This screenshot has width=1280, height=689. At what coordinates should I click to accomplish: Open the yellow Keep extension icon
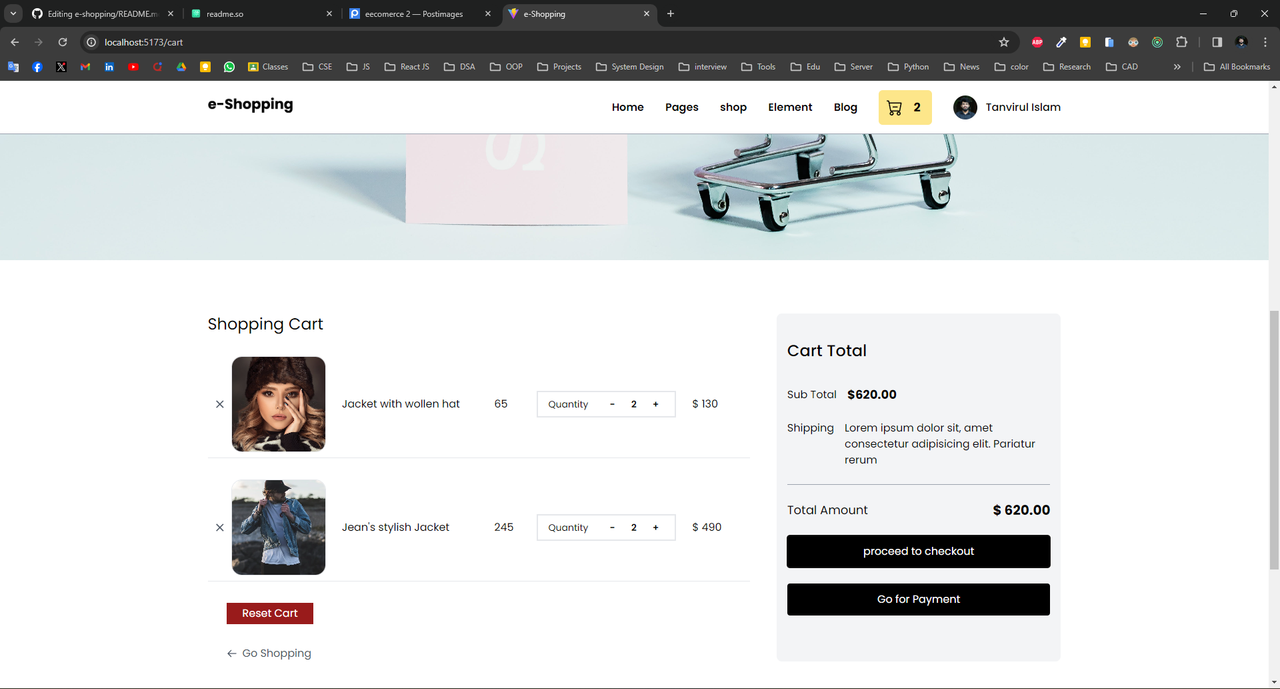pyautogui.click(x=1085, y=42)
